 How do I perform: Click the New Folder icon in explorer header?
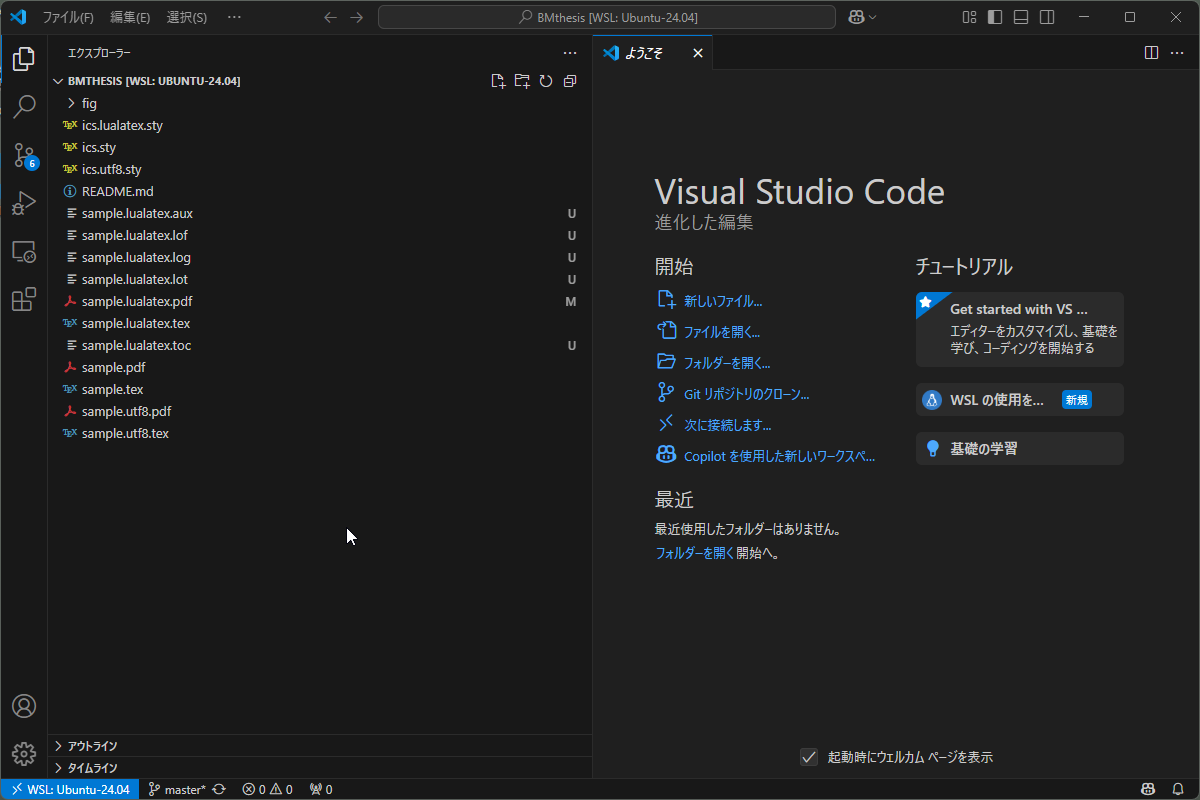[x=522, y=81]
